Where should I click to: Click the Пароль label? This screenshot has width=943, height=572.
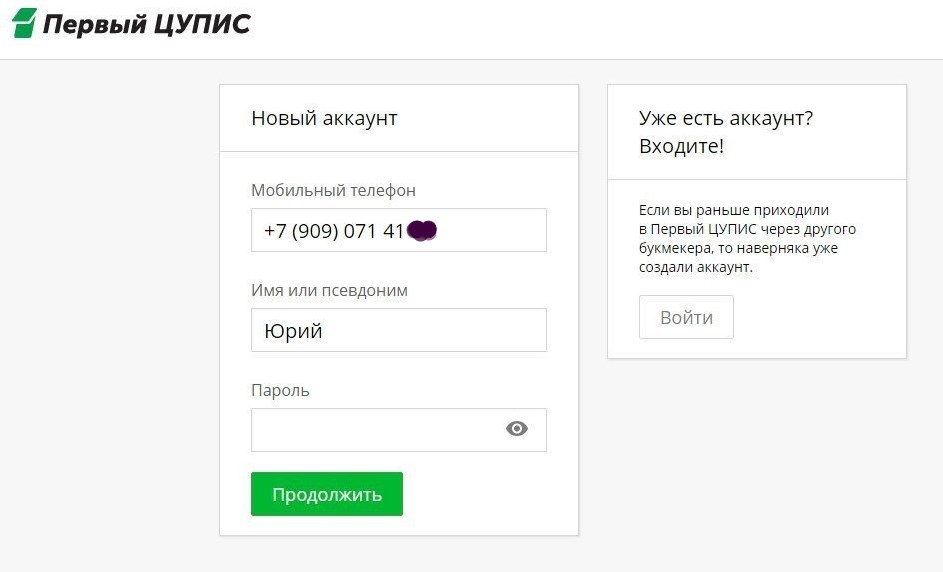[280, 391]
